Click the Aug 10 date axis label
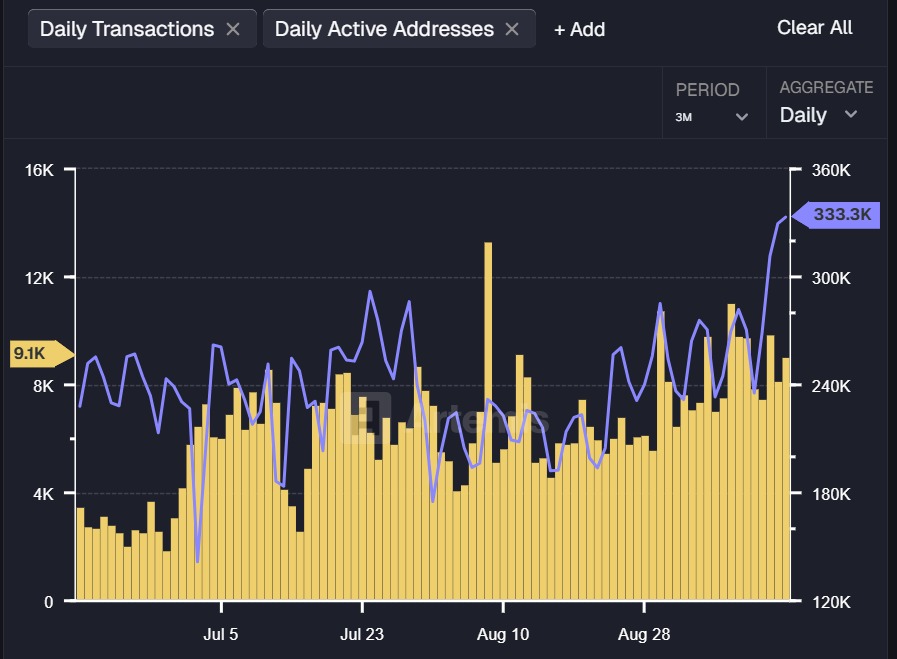 pyautogui.click(x=503, y=634)
